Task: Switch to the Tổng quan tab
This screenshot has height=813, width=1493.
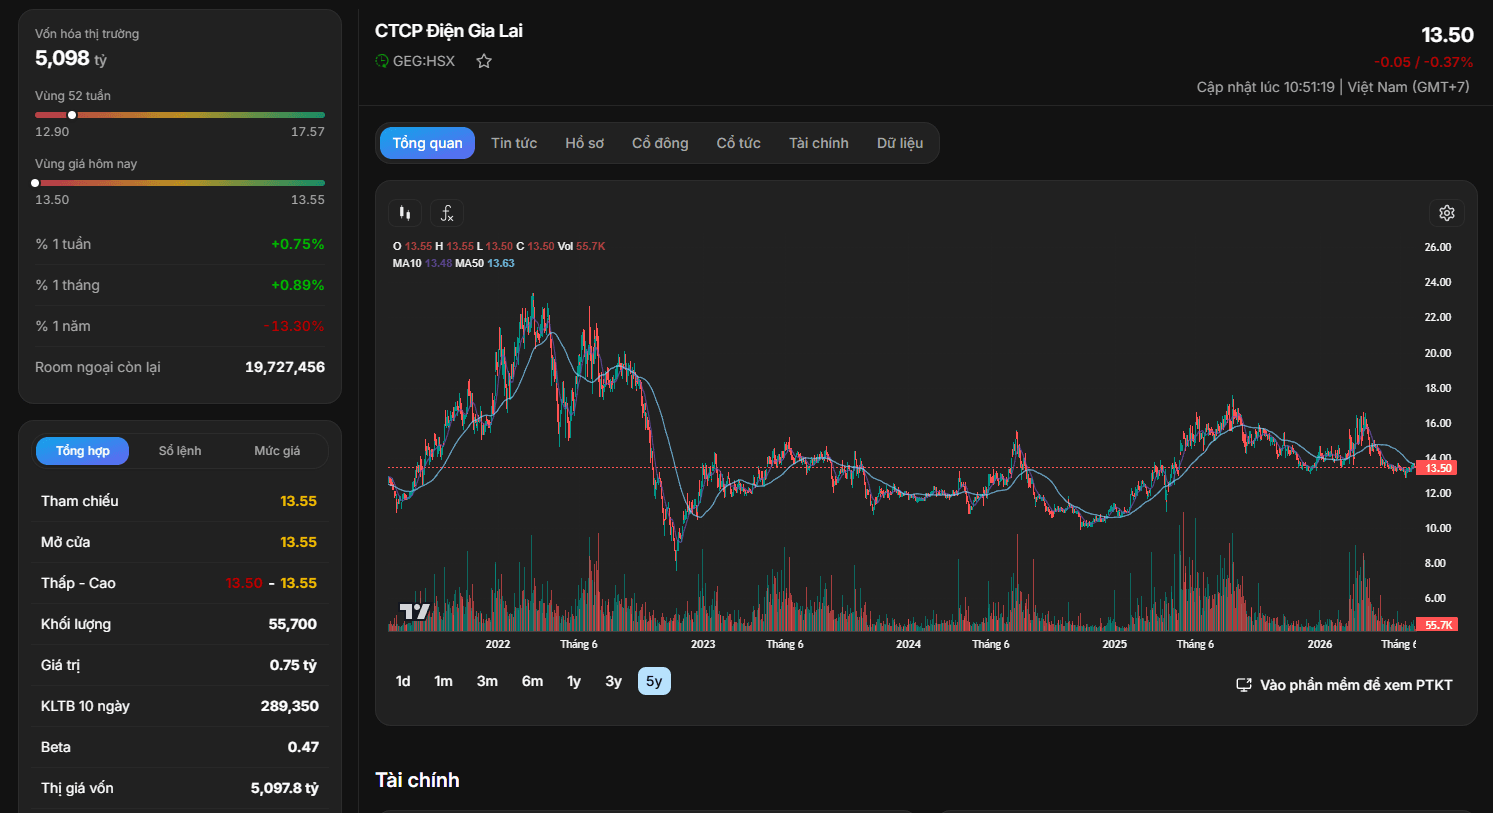Action: (427, 143)
